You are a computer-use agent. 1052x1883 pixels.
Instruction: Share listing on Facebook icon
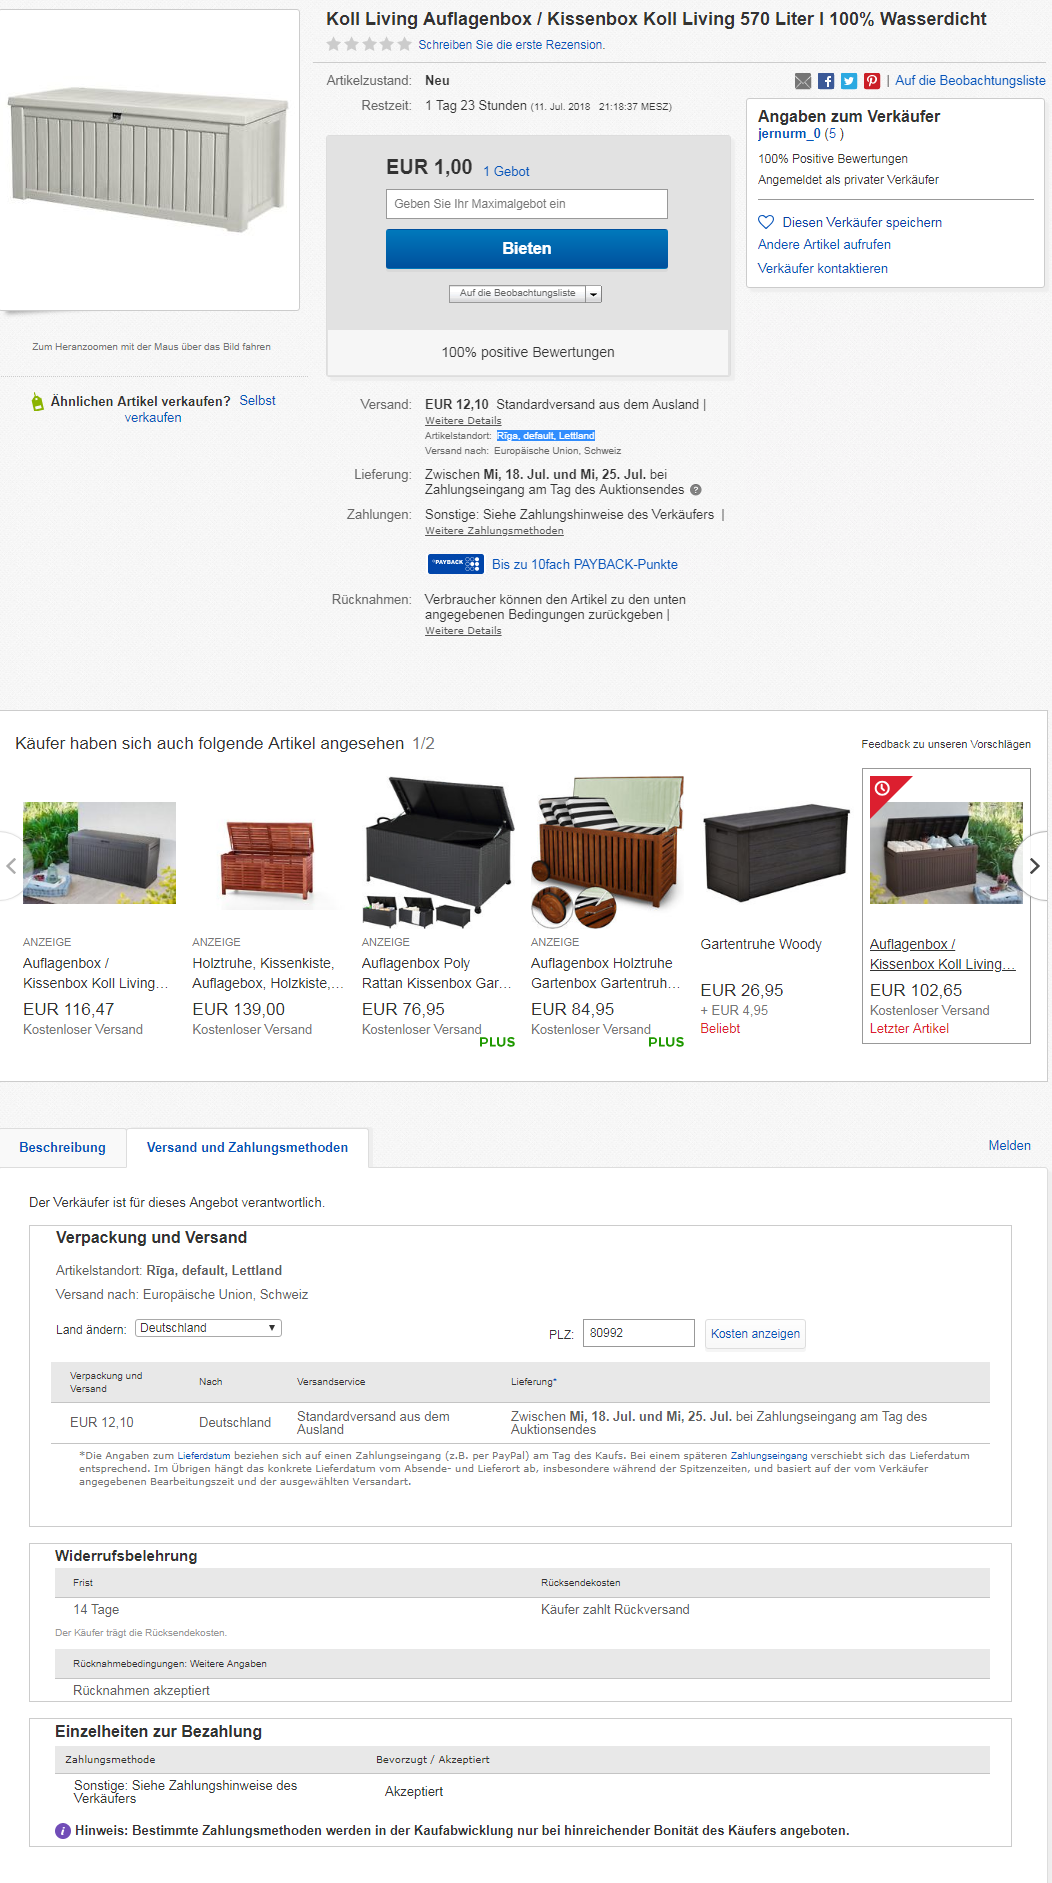pos(826,81)
